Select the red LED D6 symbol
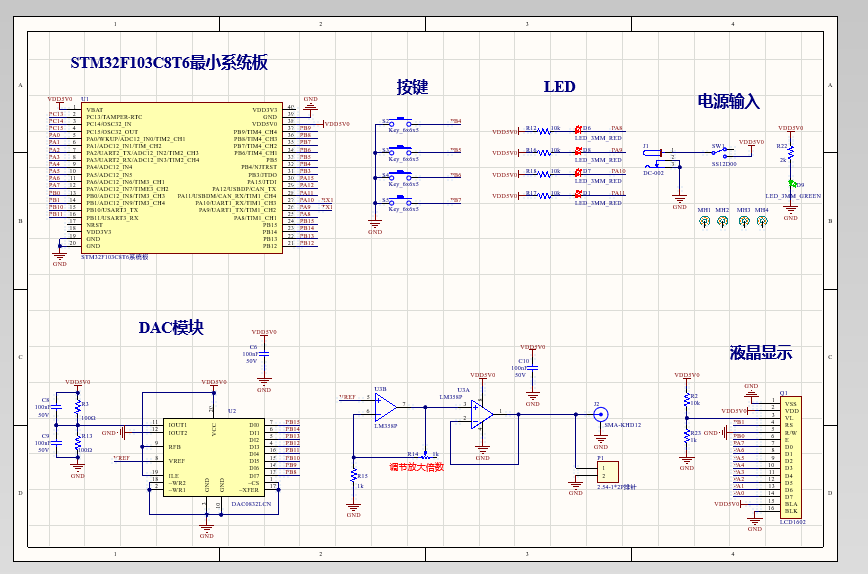This screenshot has height=574, width=868. coord(578,130)
